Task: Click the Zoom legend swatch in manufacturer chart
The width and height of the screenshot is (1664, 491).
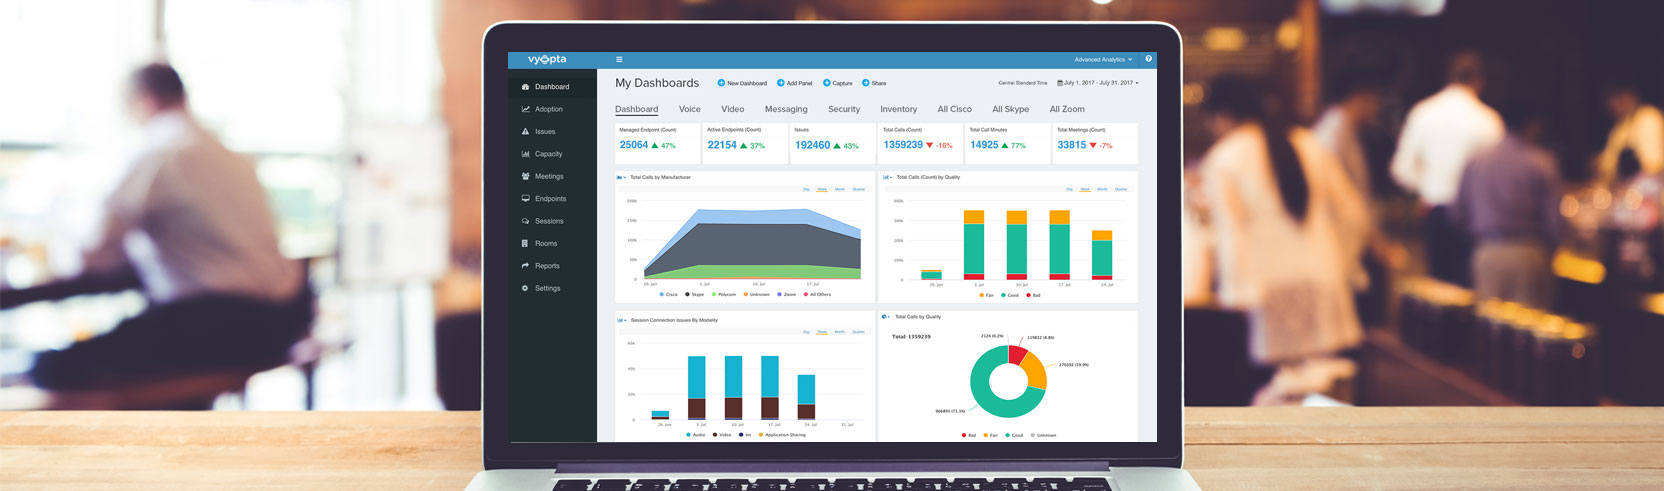Action: (x=780, y=295)
